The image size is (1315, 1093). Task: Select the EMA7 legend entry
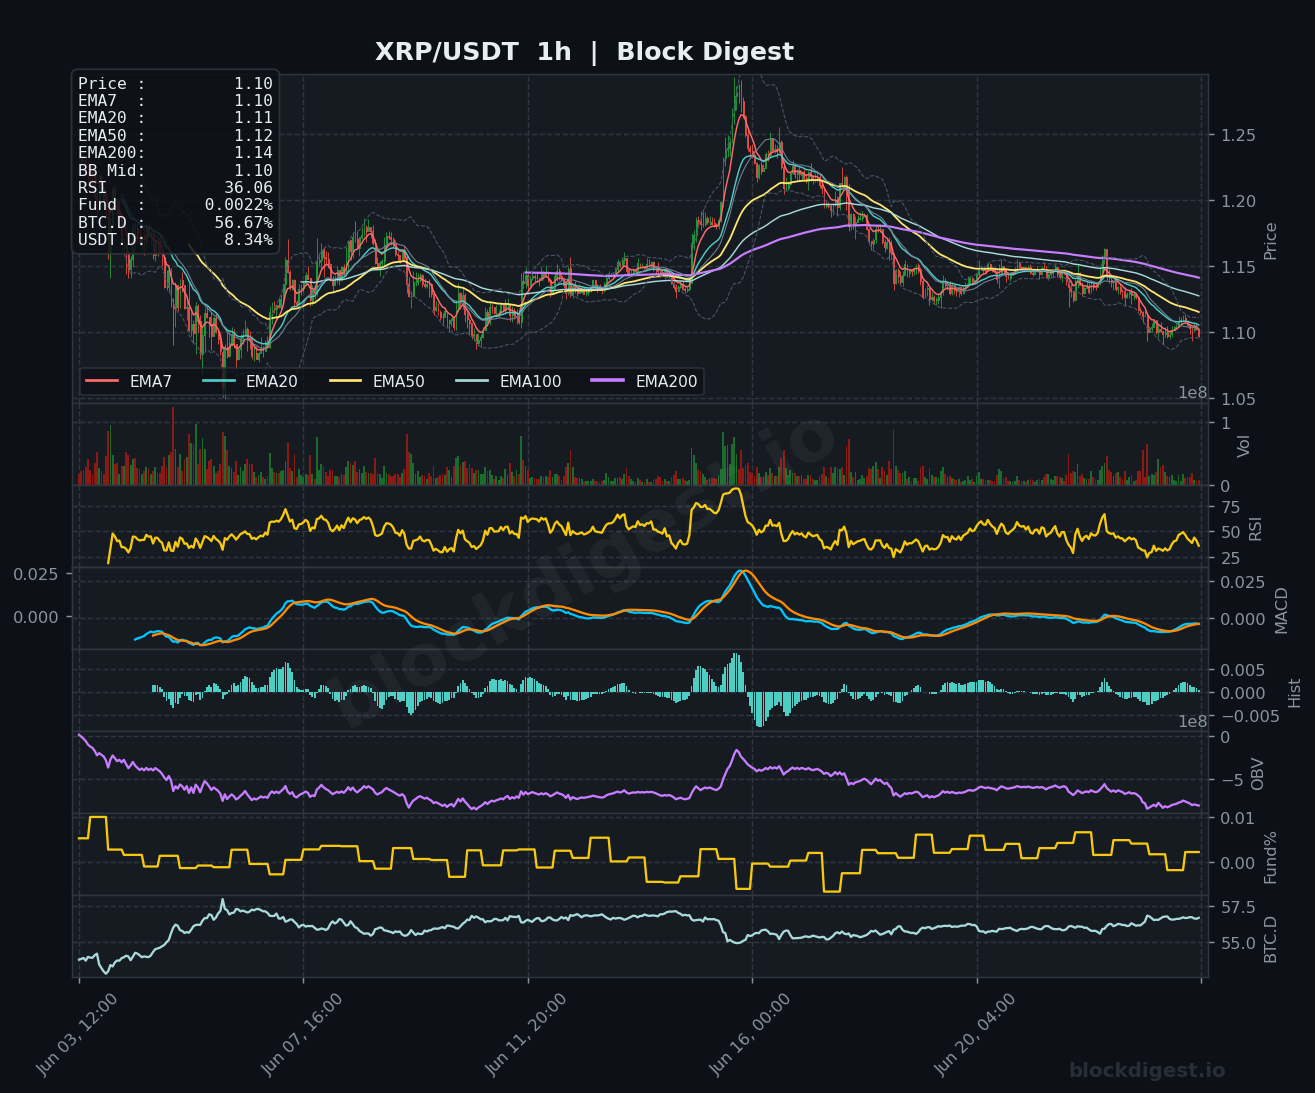tap(128, 381)
